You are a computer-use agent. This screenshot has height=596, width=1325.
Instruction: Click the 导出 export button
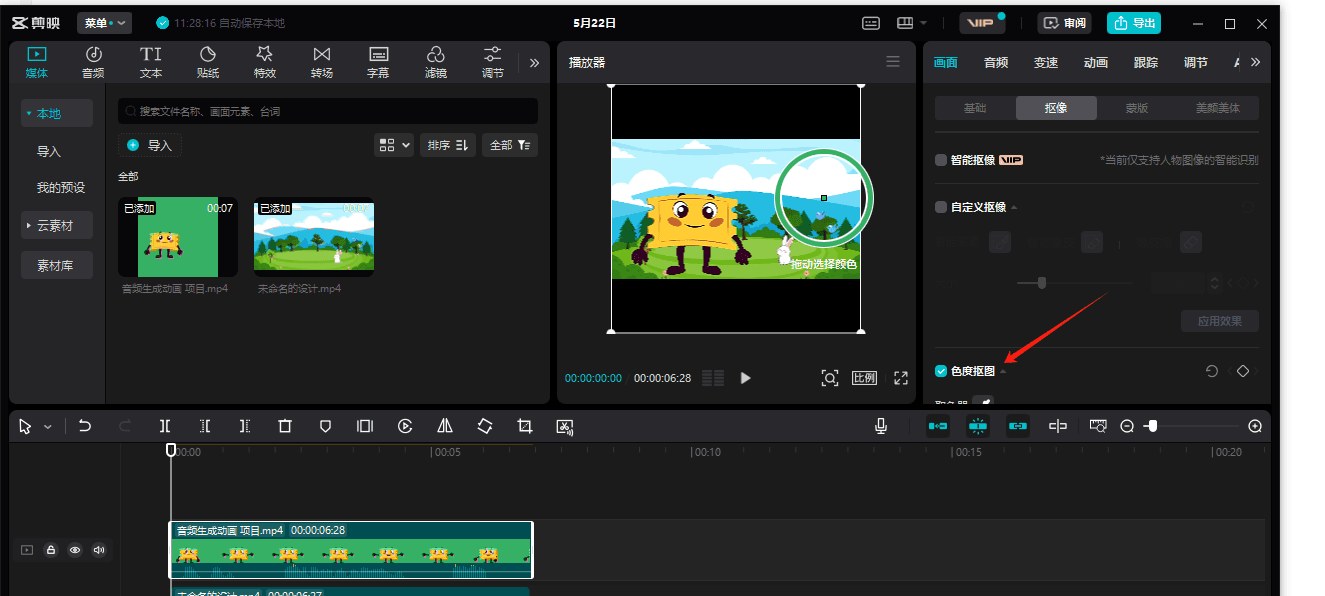[x=1133, y=23]
